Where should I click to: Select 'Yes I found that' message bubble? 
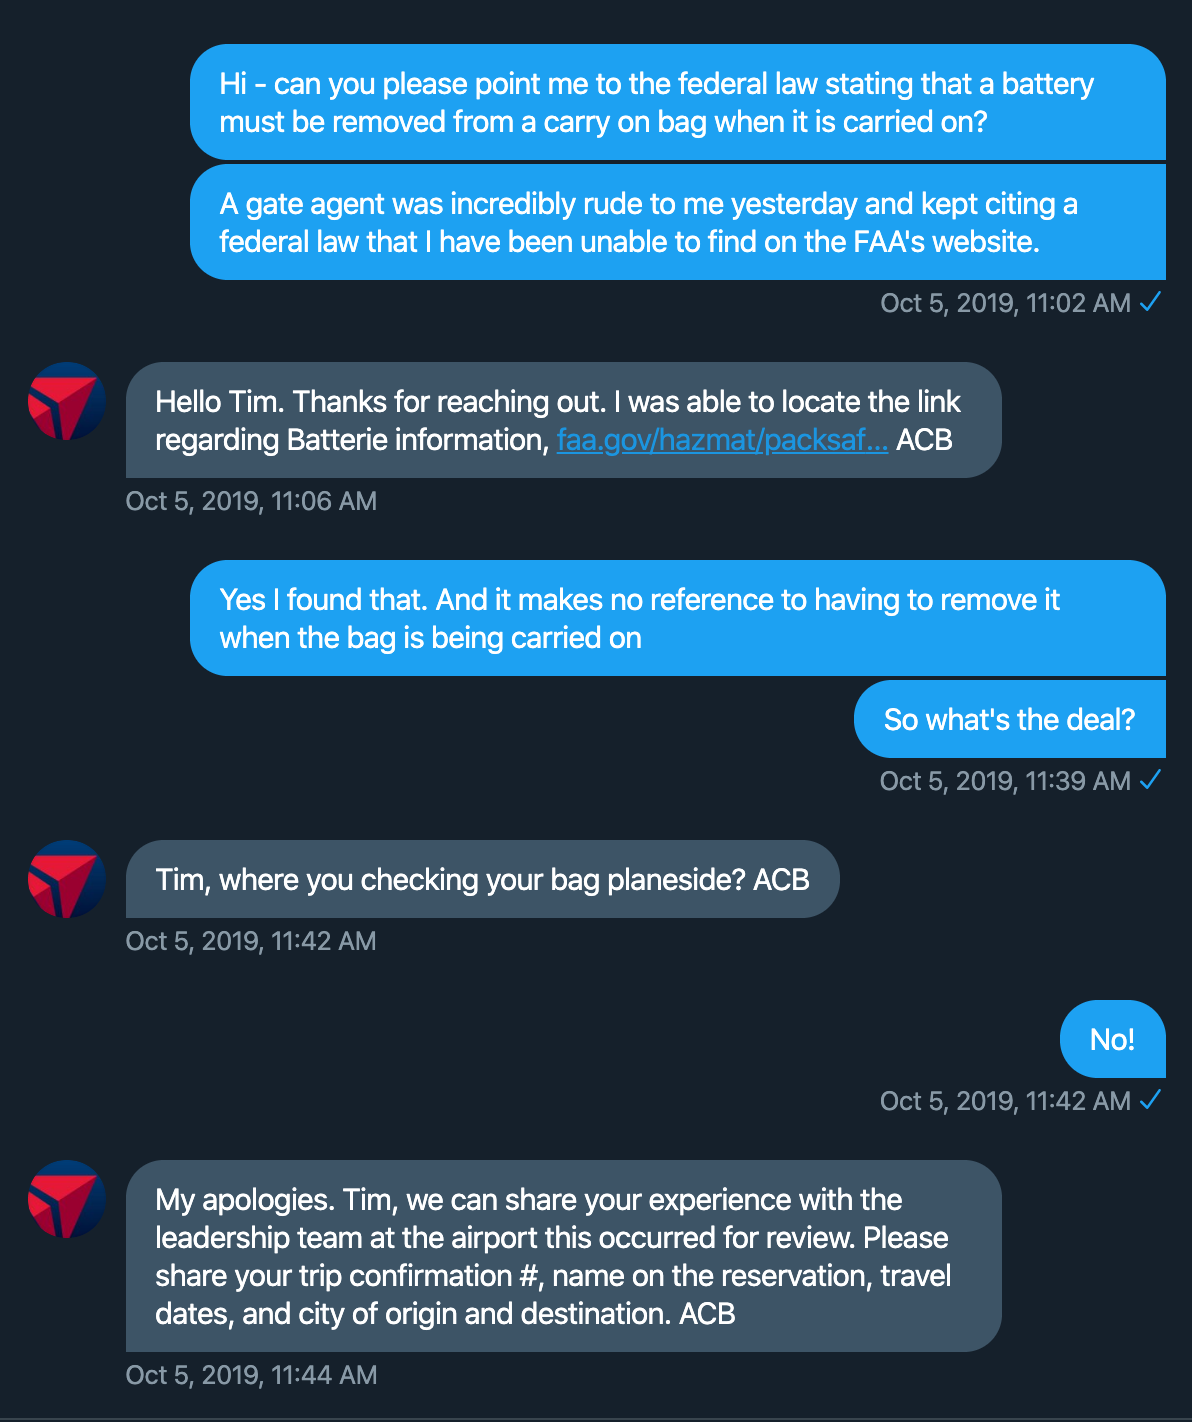678,618
